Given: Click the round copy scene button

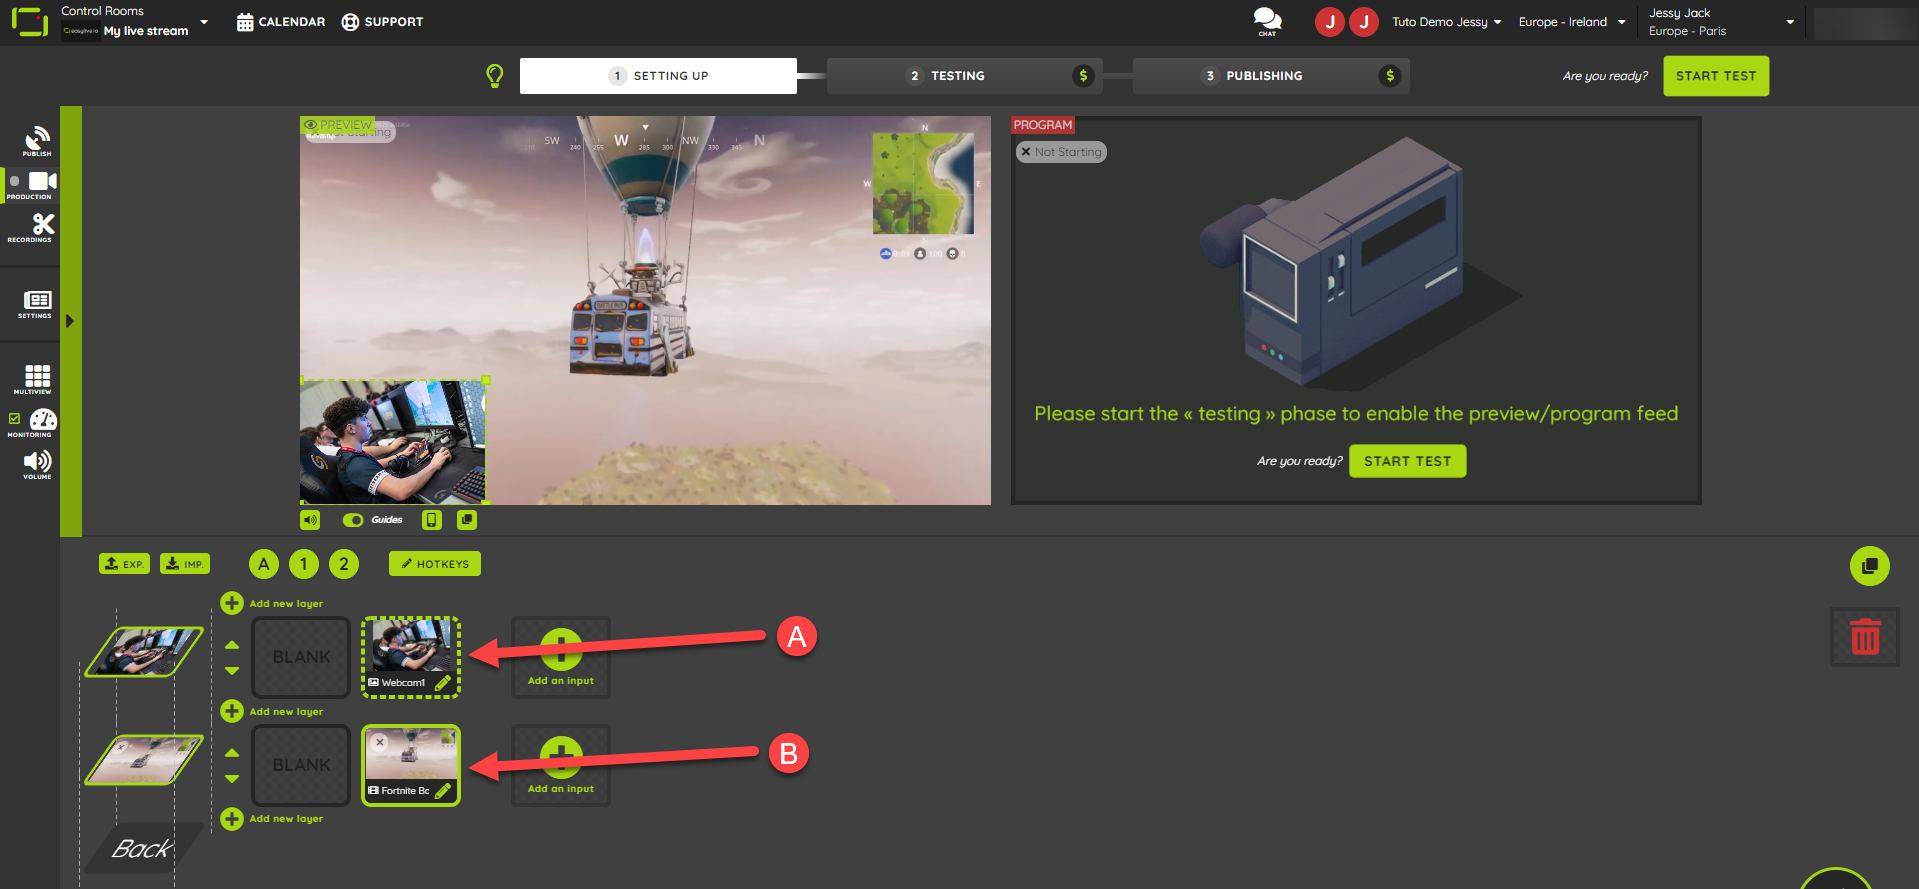Looking at the screenshot, I should (x=1869, y=566).
